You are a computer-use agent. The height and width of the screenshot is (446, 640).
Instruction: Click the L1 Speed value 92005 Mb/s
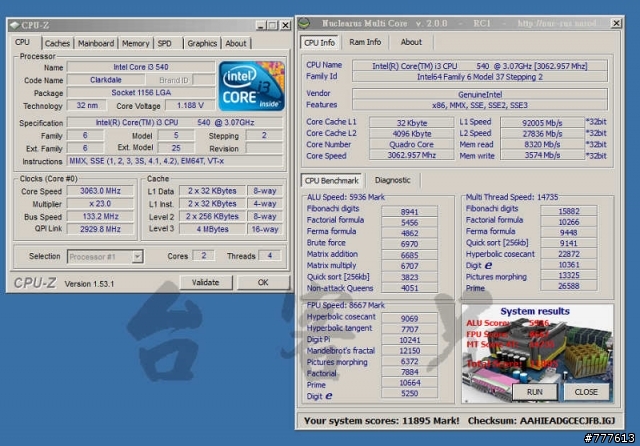click(x=542, y=122)
